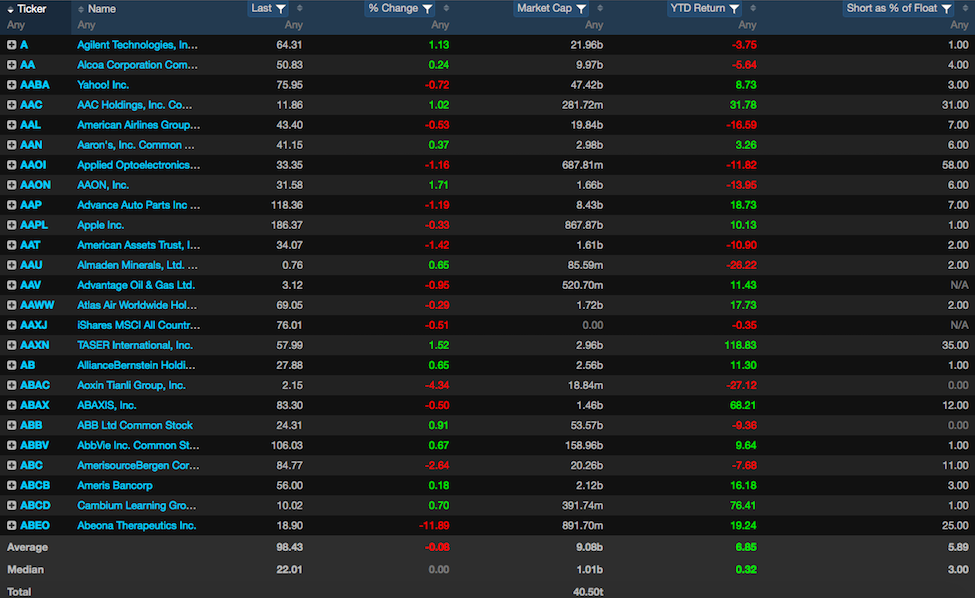The height and width of the screenshot is (598, 975).
Task: Sort by Ticker using its sort arrow
Action: point(11,9)
